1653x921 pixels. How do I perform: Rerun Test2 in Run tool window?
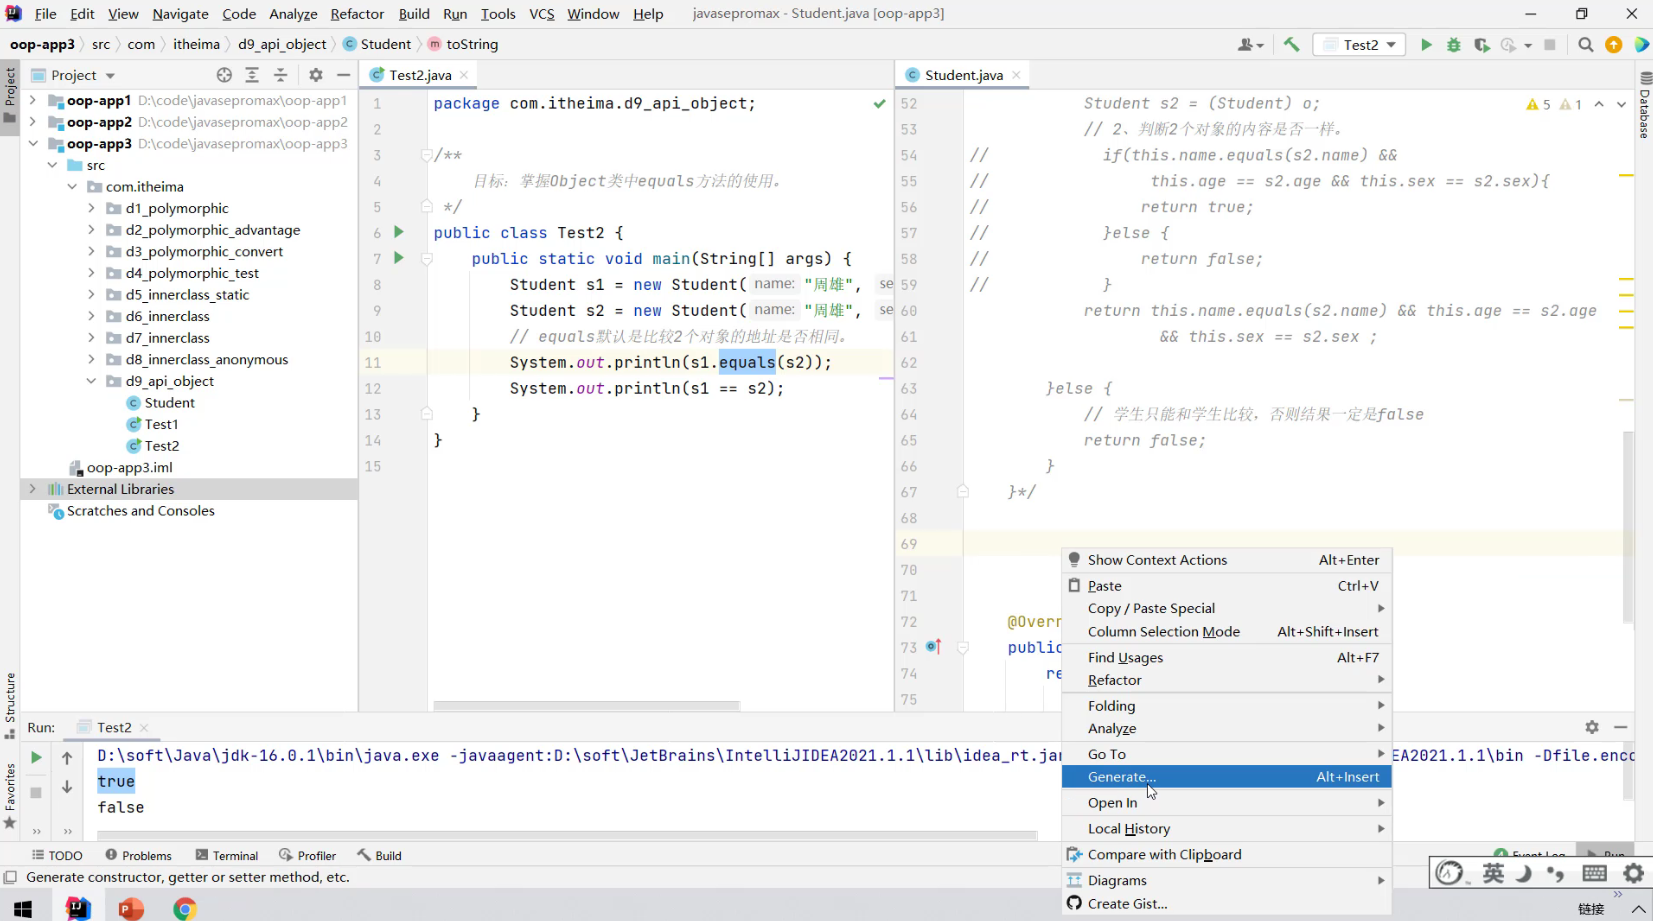click(x=36, y=758)
